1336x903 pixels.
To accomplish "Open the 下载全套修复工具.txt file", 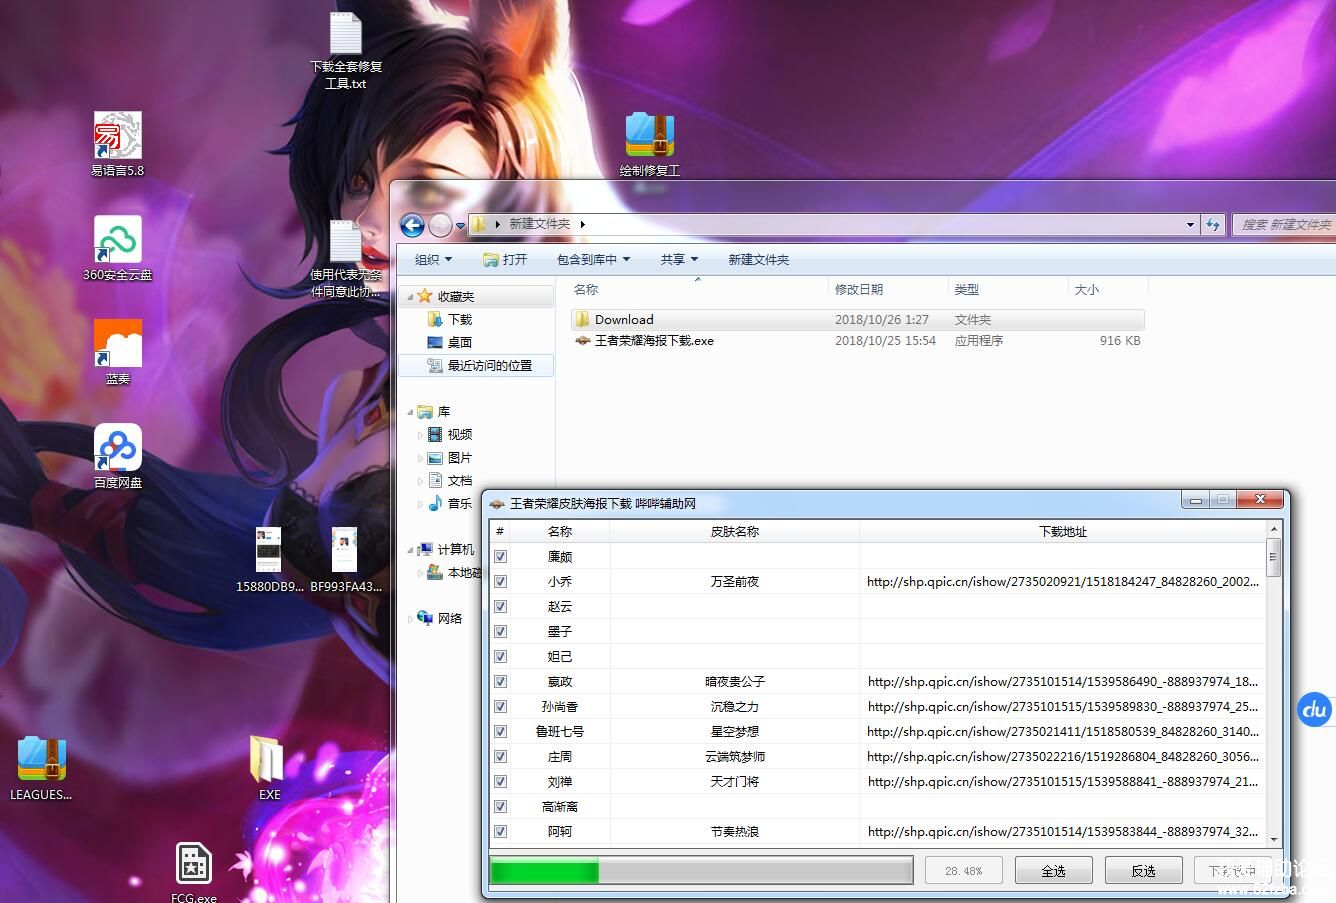I will point(345,37).
